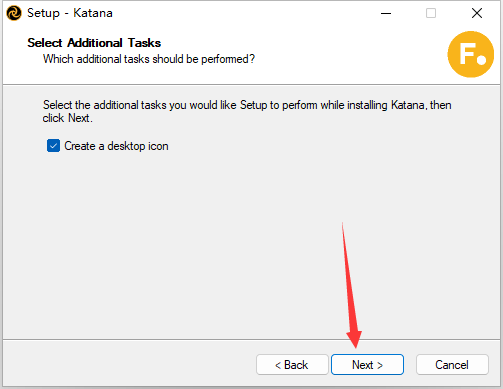Click the red arrow annotation pointing at Next

click(352, 287)
